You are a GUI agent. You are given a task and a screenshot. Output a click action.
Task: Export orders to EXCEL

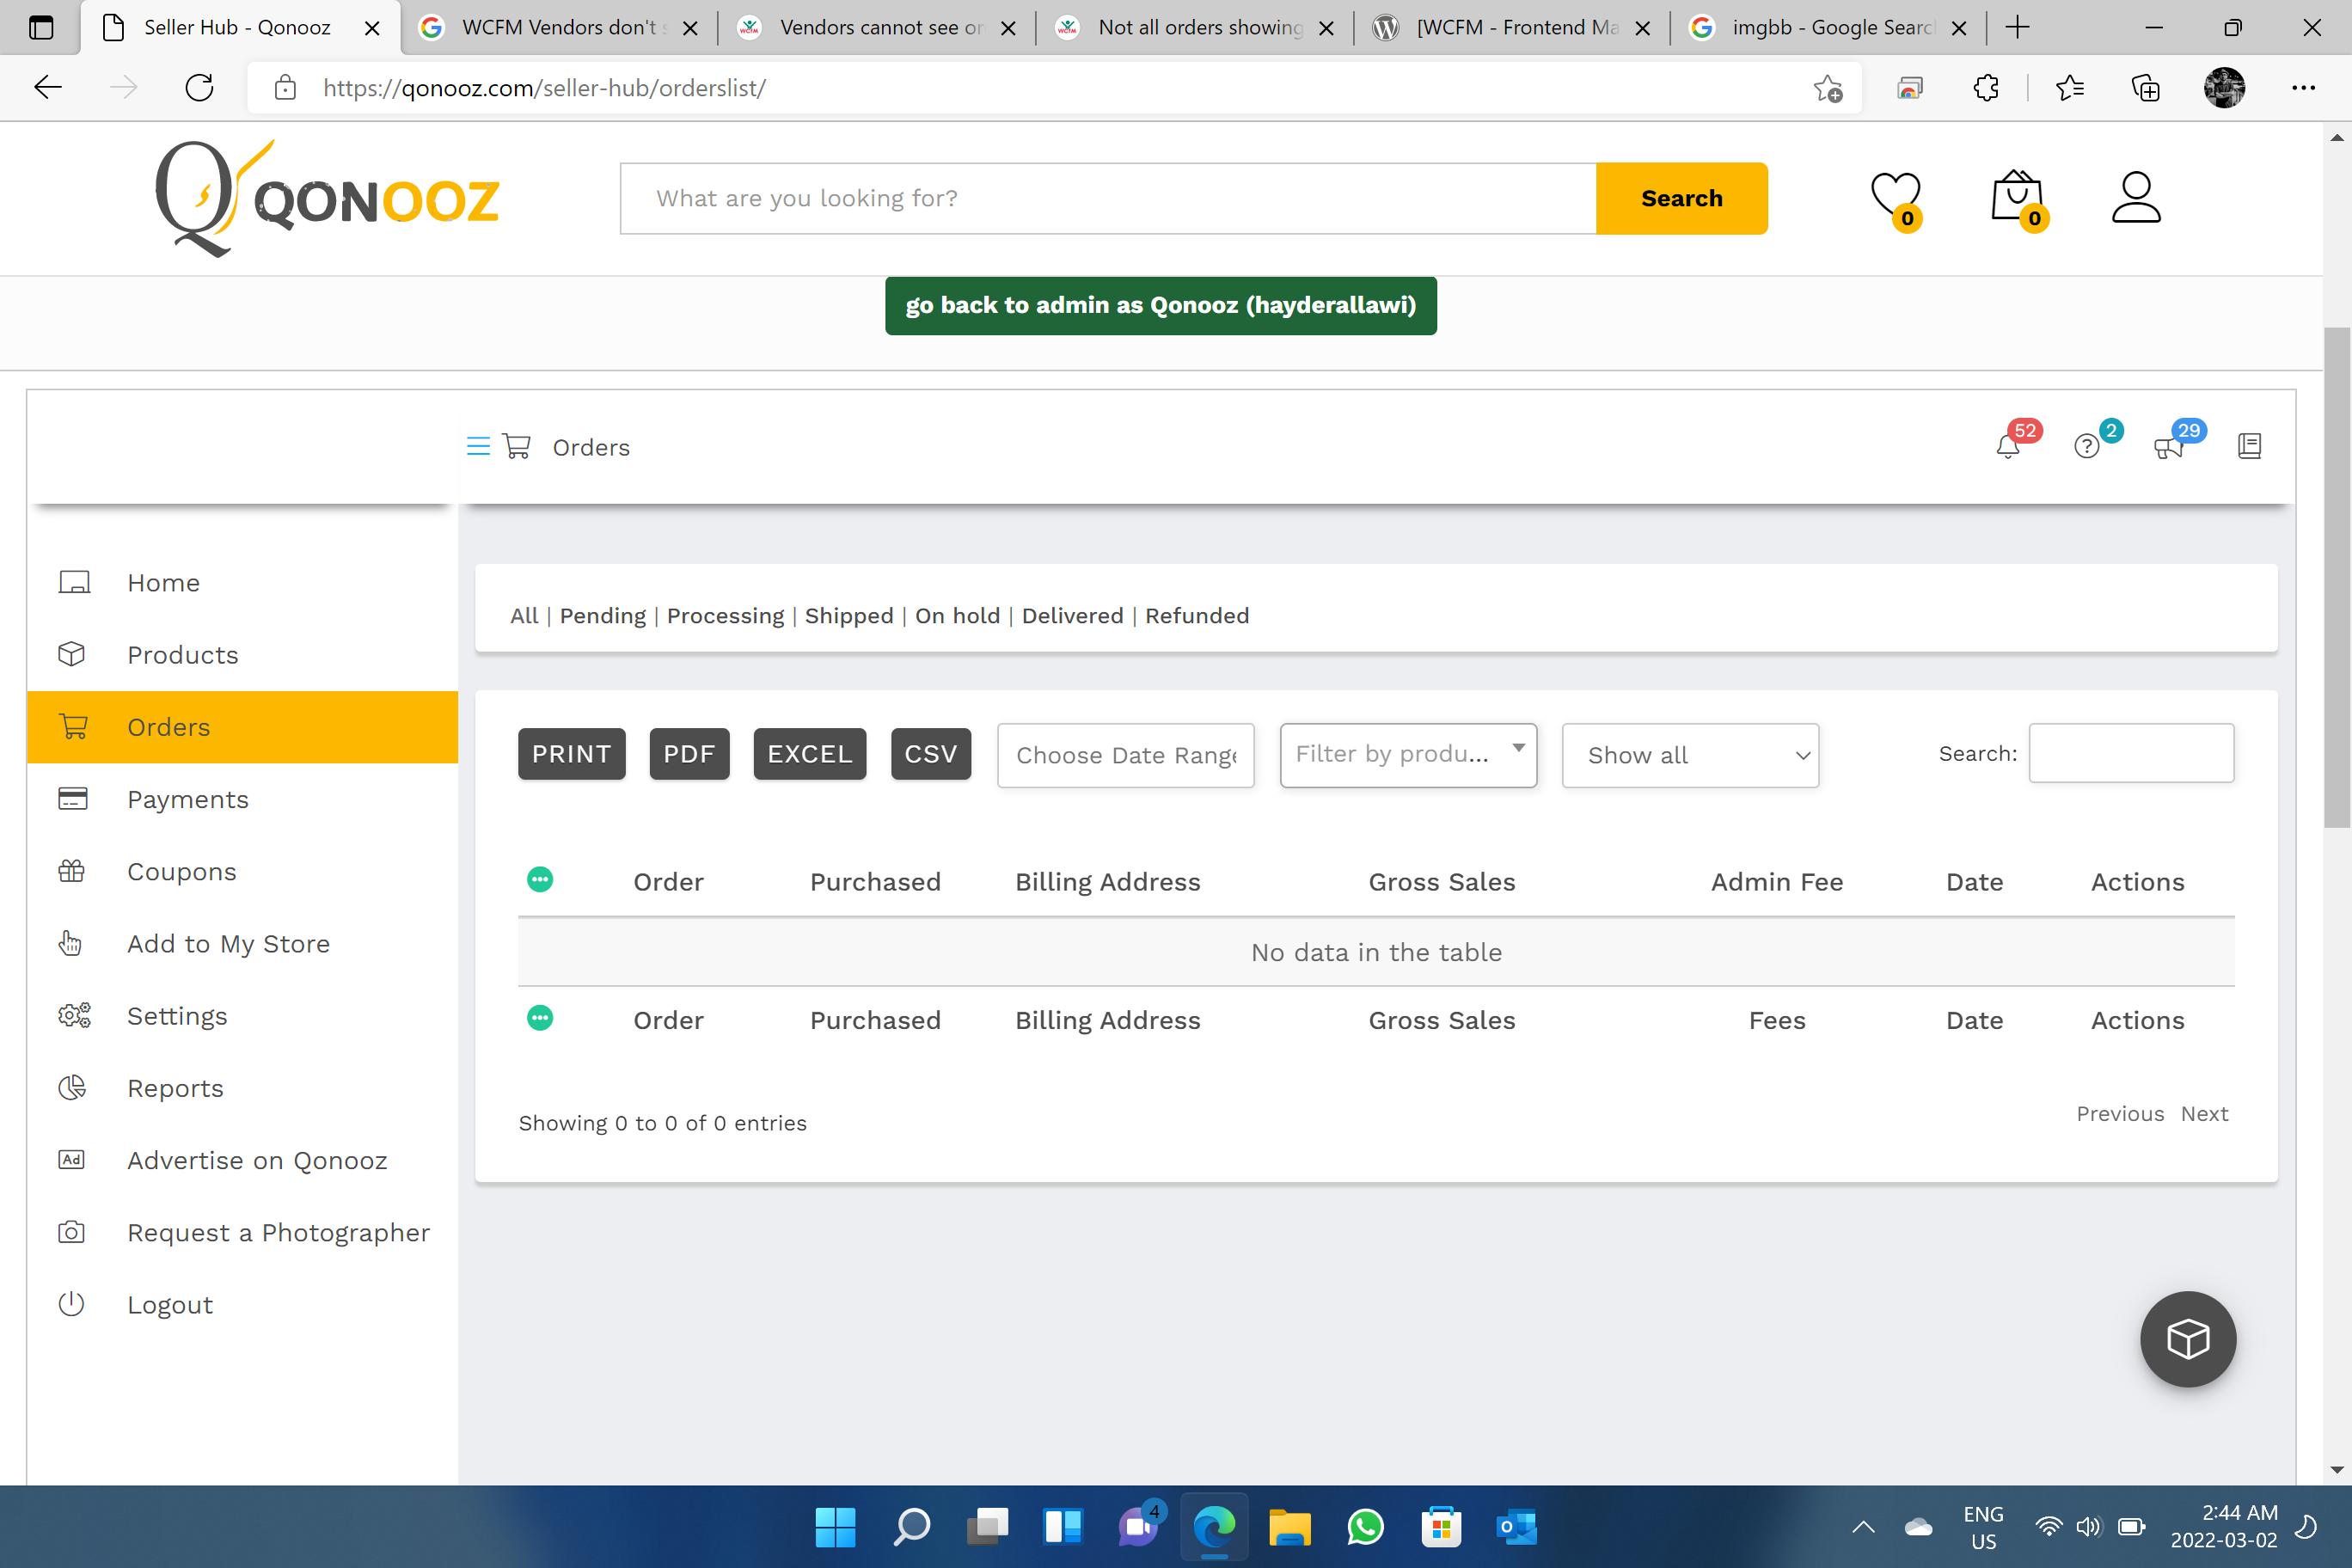pyautogui.click(x=809, y=753)
